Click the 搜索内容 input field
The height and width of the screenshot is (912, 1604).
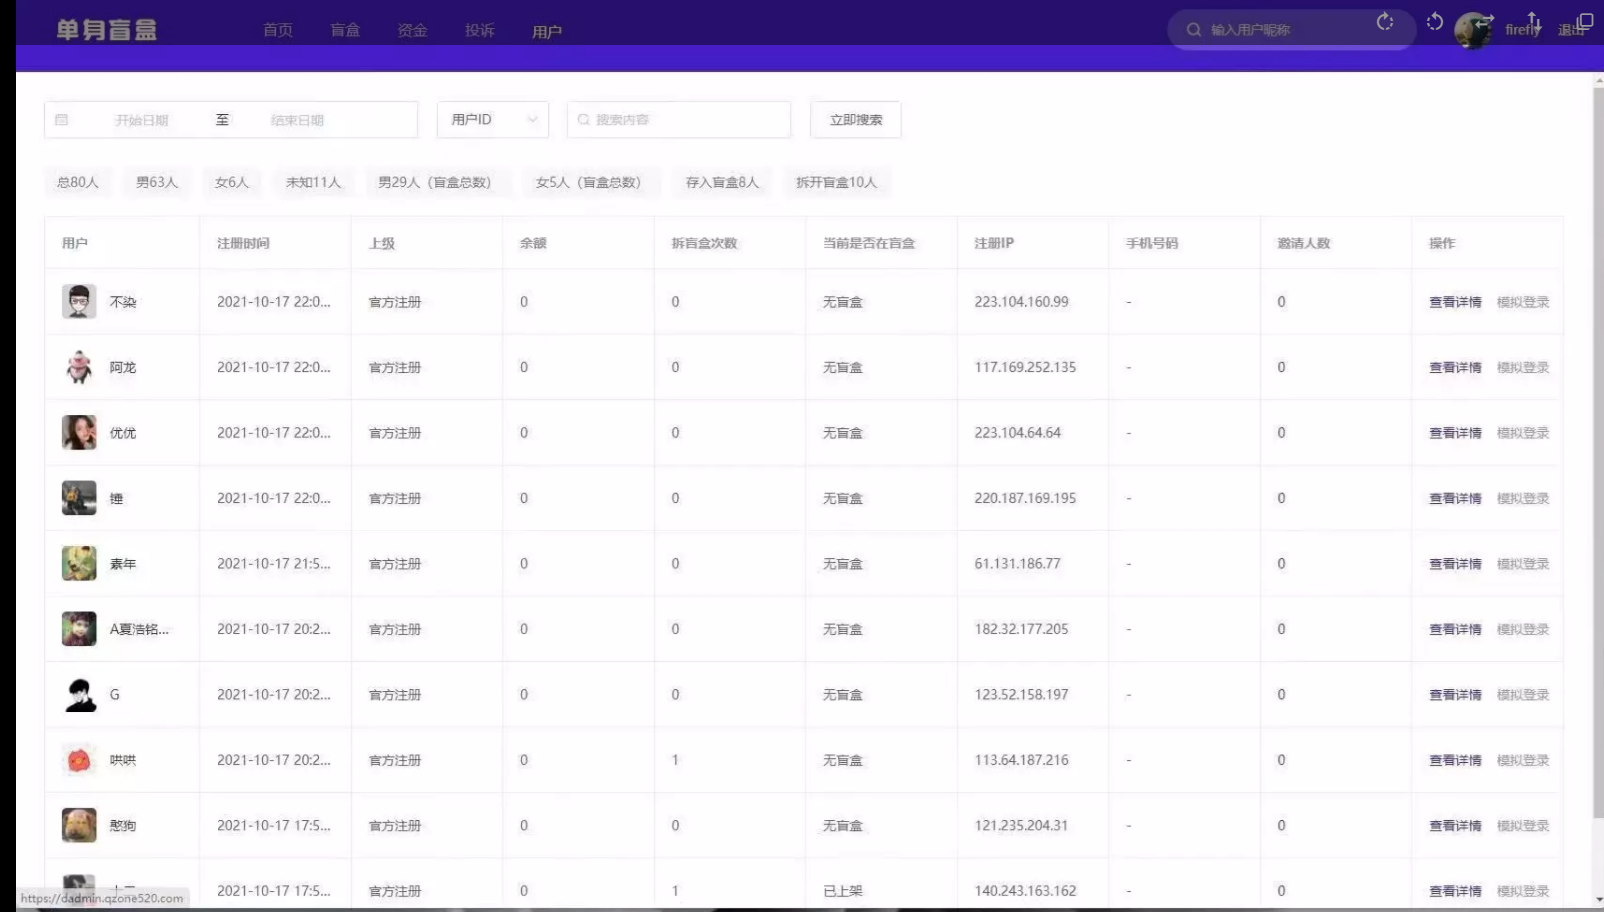tap(685, 120)
